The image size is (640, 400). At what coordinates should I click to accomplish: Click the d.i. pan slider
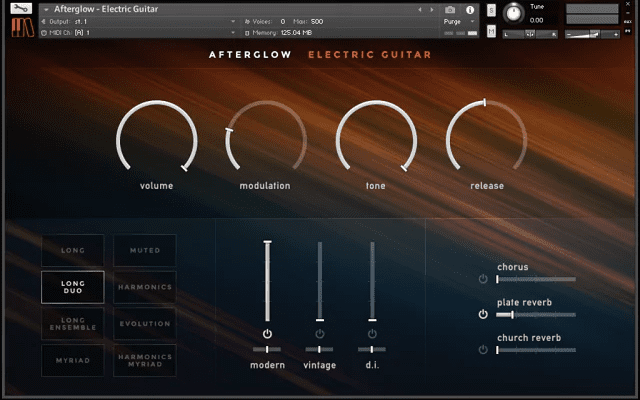point(372,349)
